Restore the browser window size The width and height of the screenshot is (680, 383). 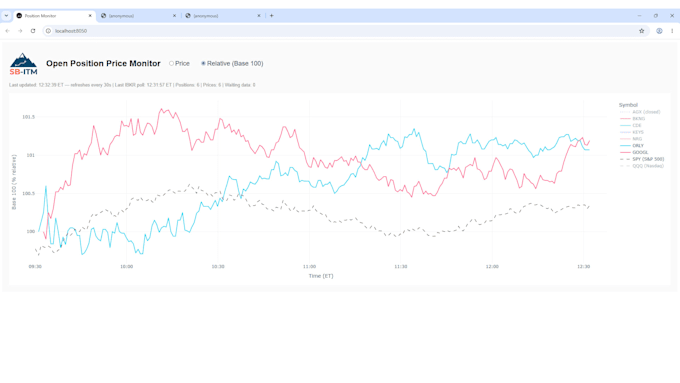pyautogui.click(x=656, y=16)
